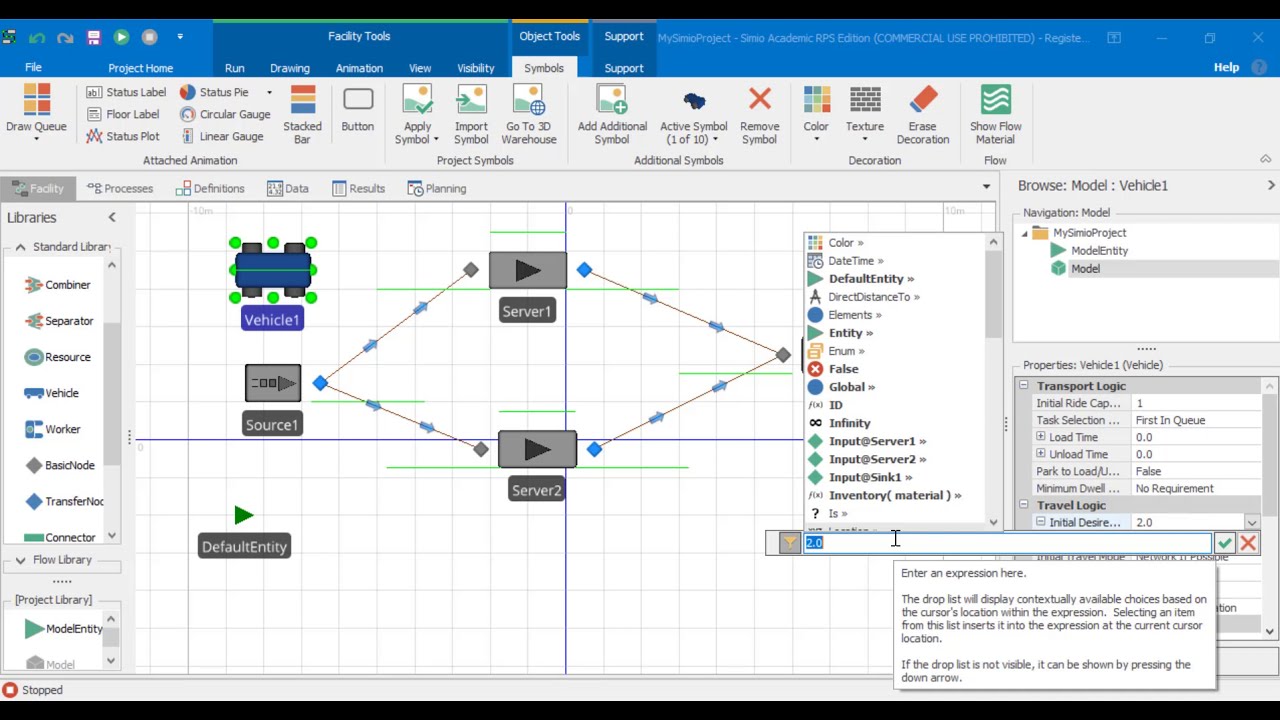
Task: Select the Source1 object
Action: point(273,383)
